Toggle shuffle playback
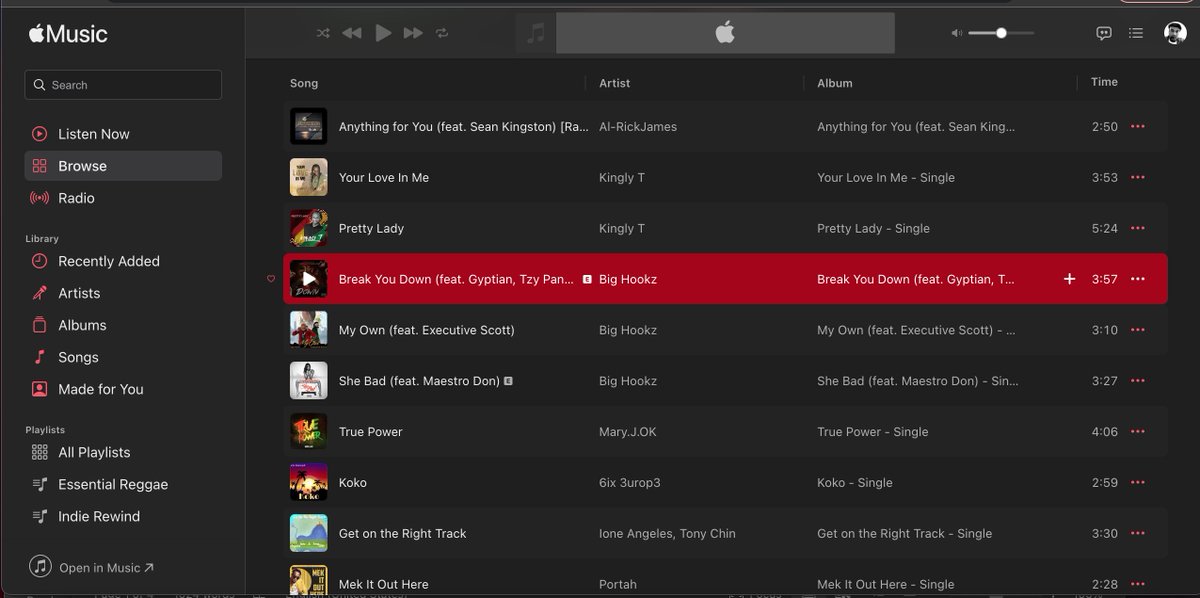 pos(323,33)
